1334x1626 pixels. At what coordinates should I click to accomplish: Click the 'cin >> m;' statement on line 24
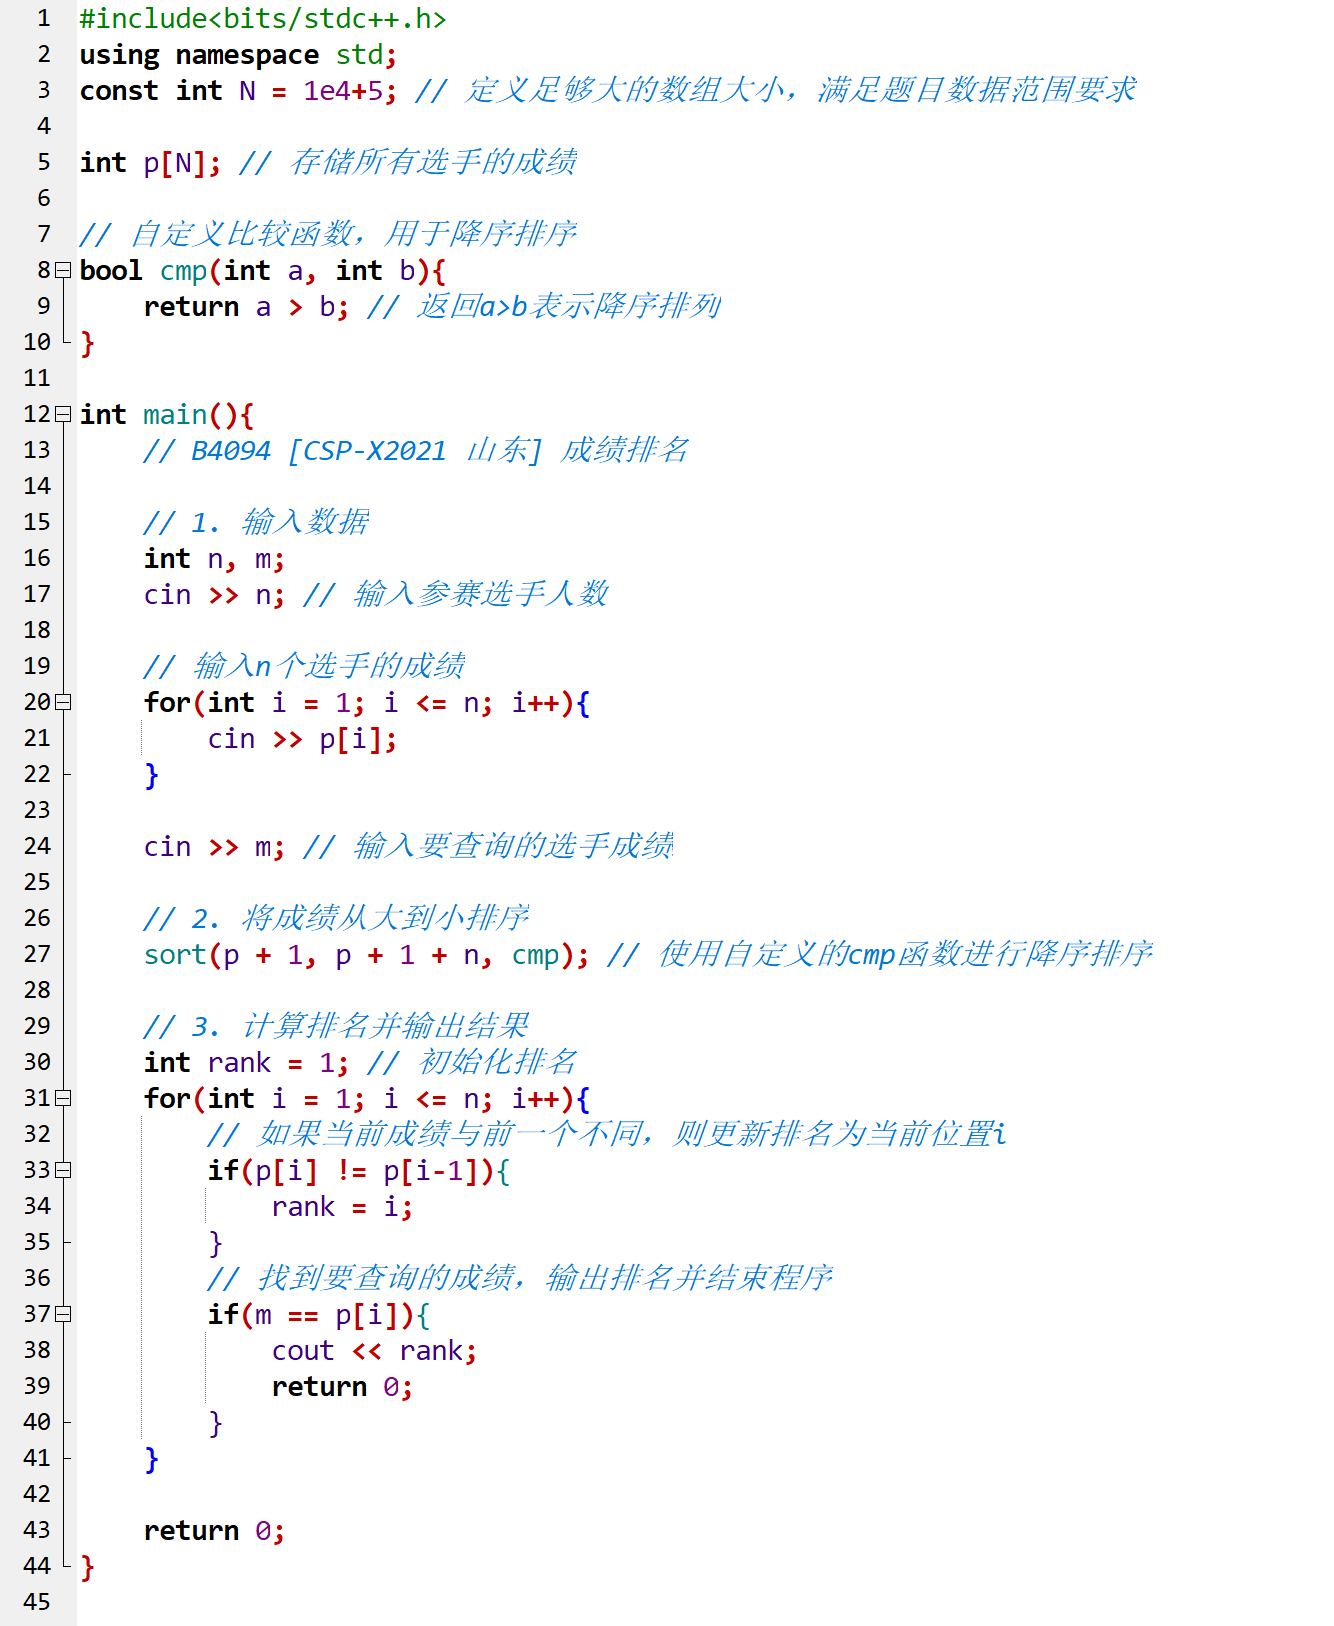[215, 847]
